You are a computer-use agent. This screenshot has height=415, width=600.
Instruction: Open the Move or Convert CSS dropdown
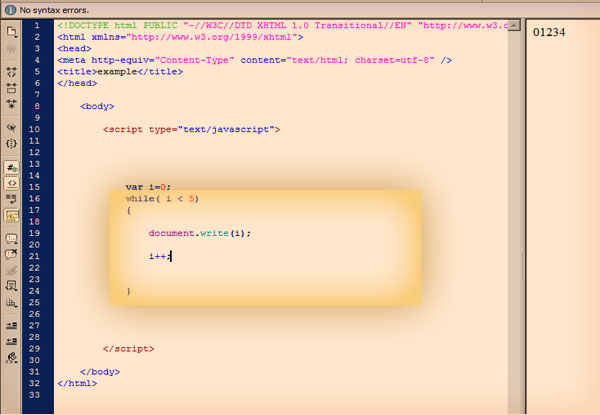coord(11,302)
